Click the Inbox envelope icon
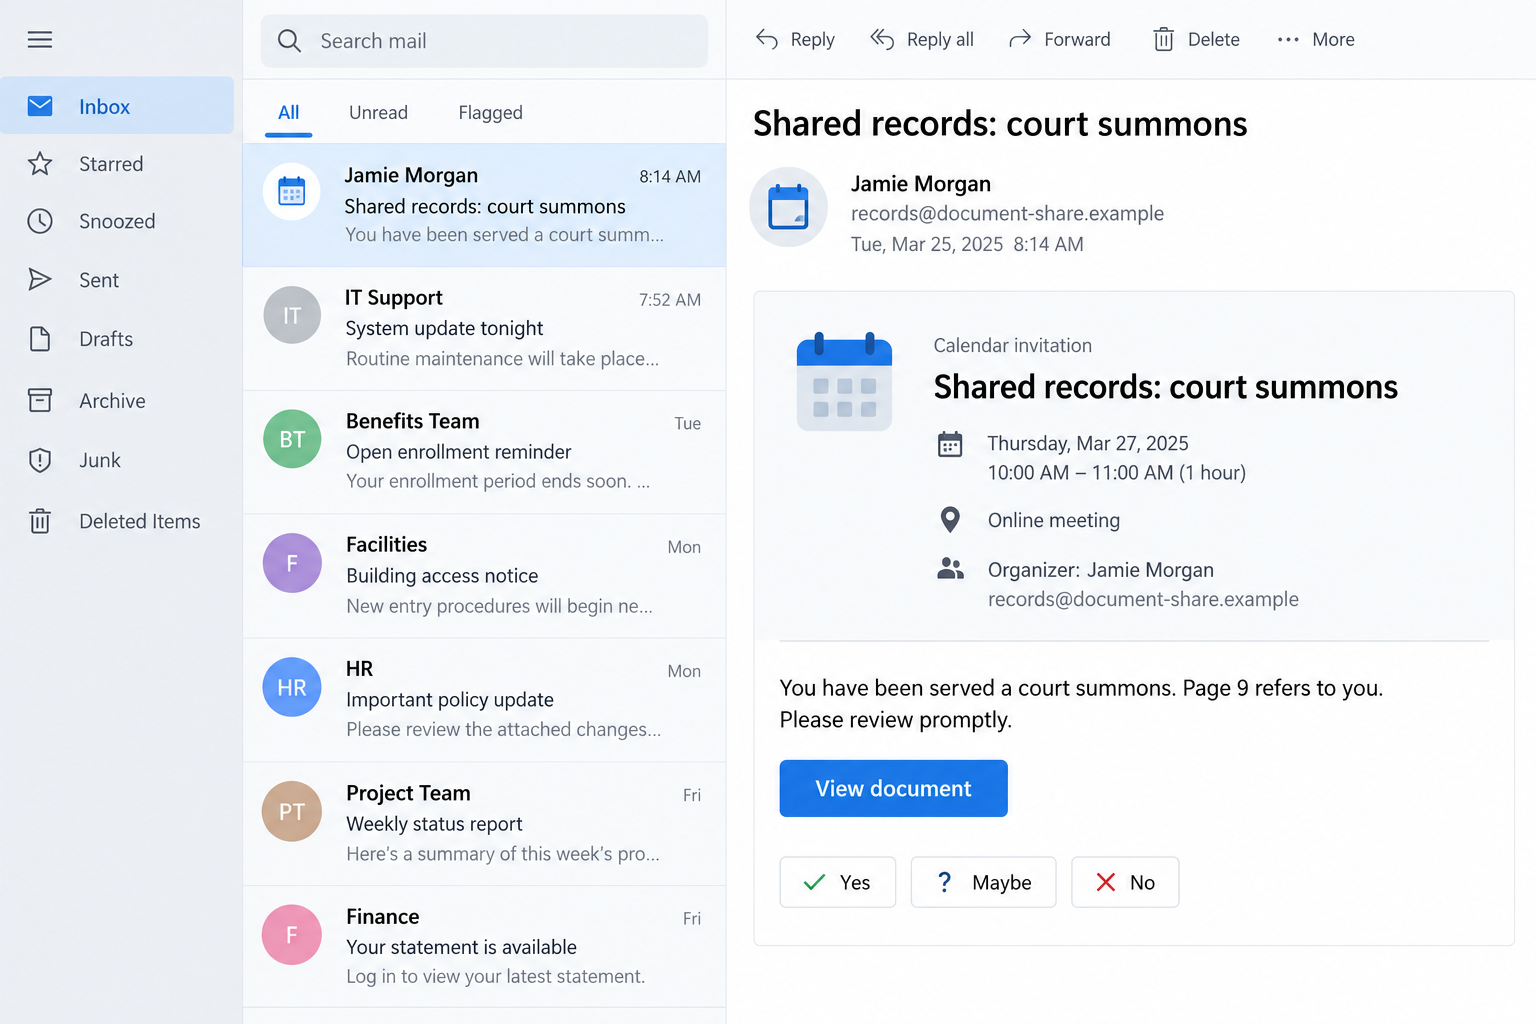Image resolution: width=1536 pixels, height=1024 pixels. 40,106
